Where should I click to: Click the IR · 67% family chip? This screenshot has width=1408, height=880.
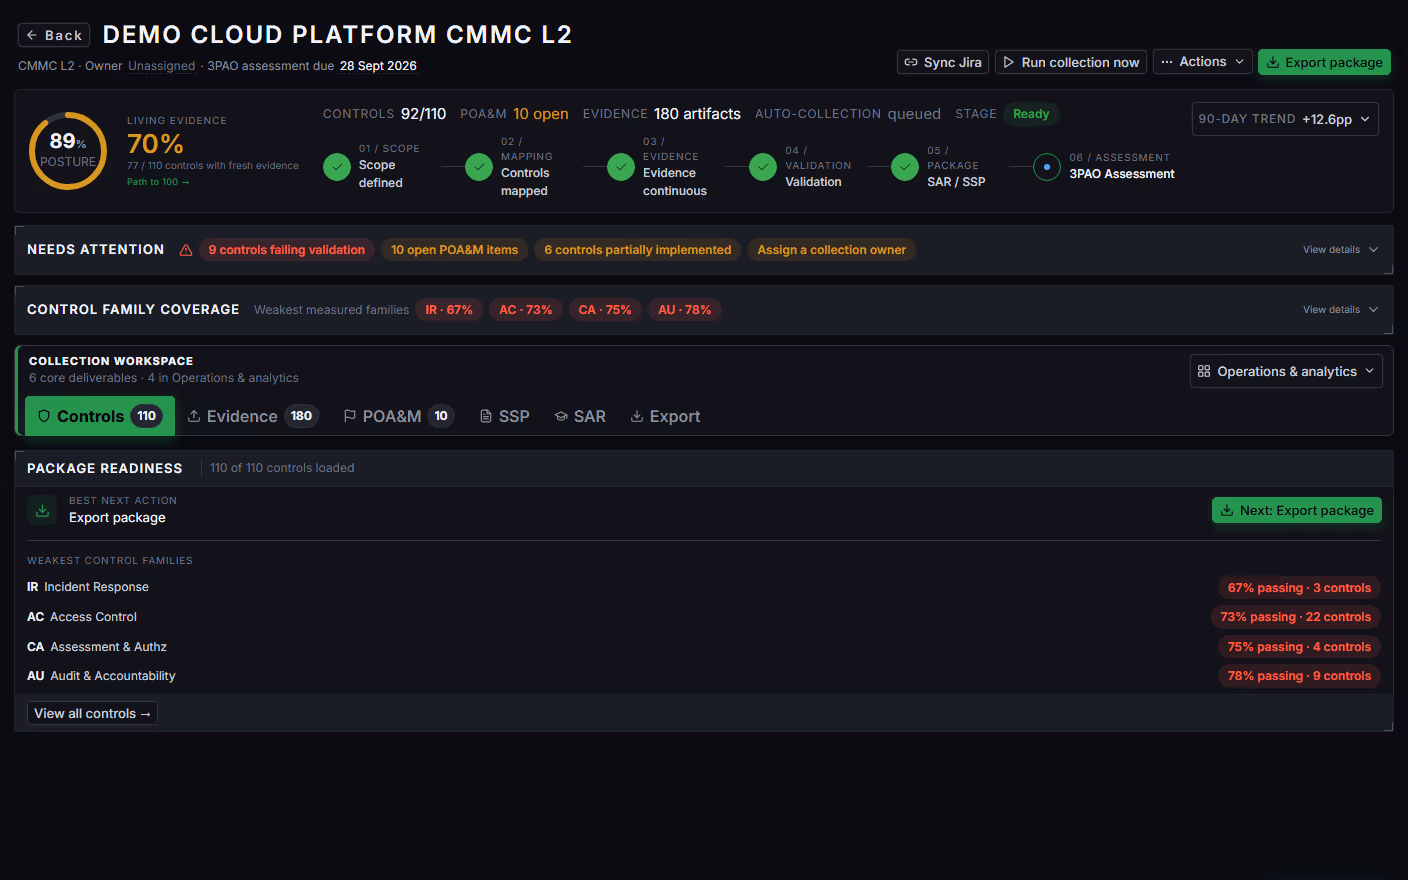point(449,310)
